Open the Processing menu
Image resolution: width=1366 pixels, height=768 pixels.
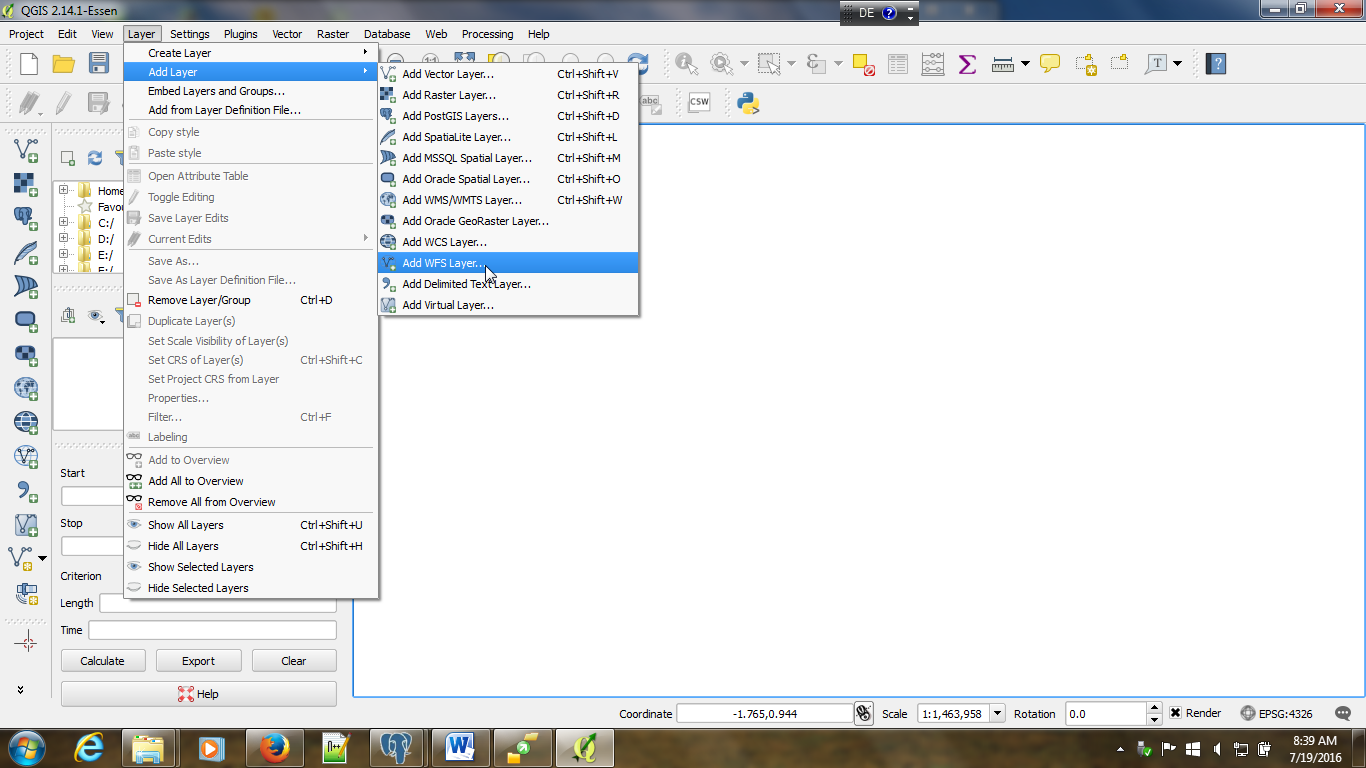tap(487, 34)
